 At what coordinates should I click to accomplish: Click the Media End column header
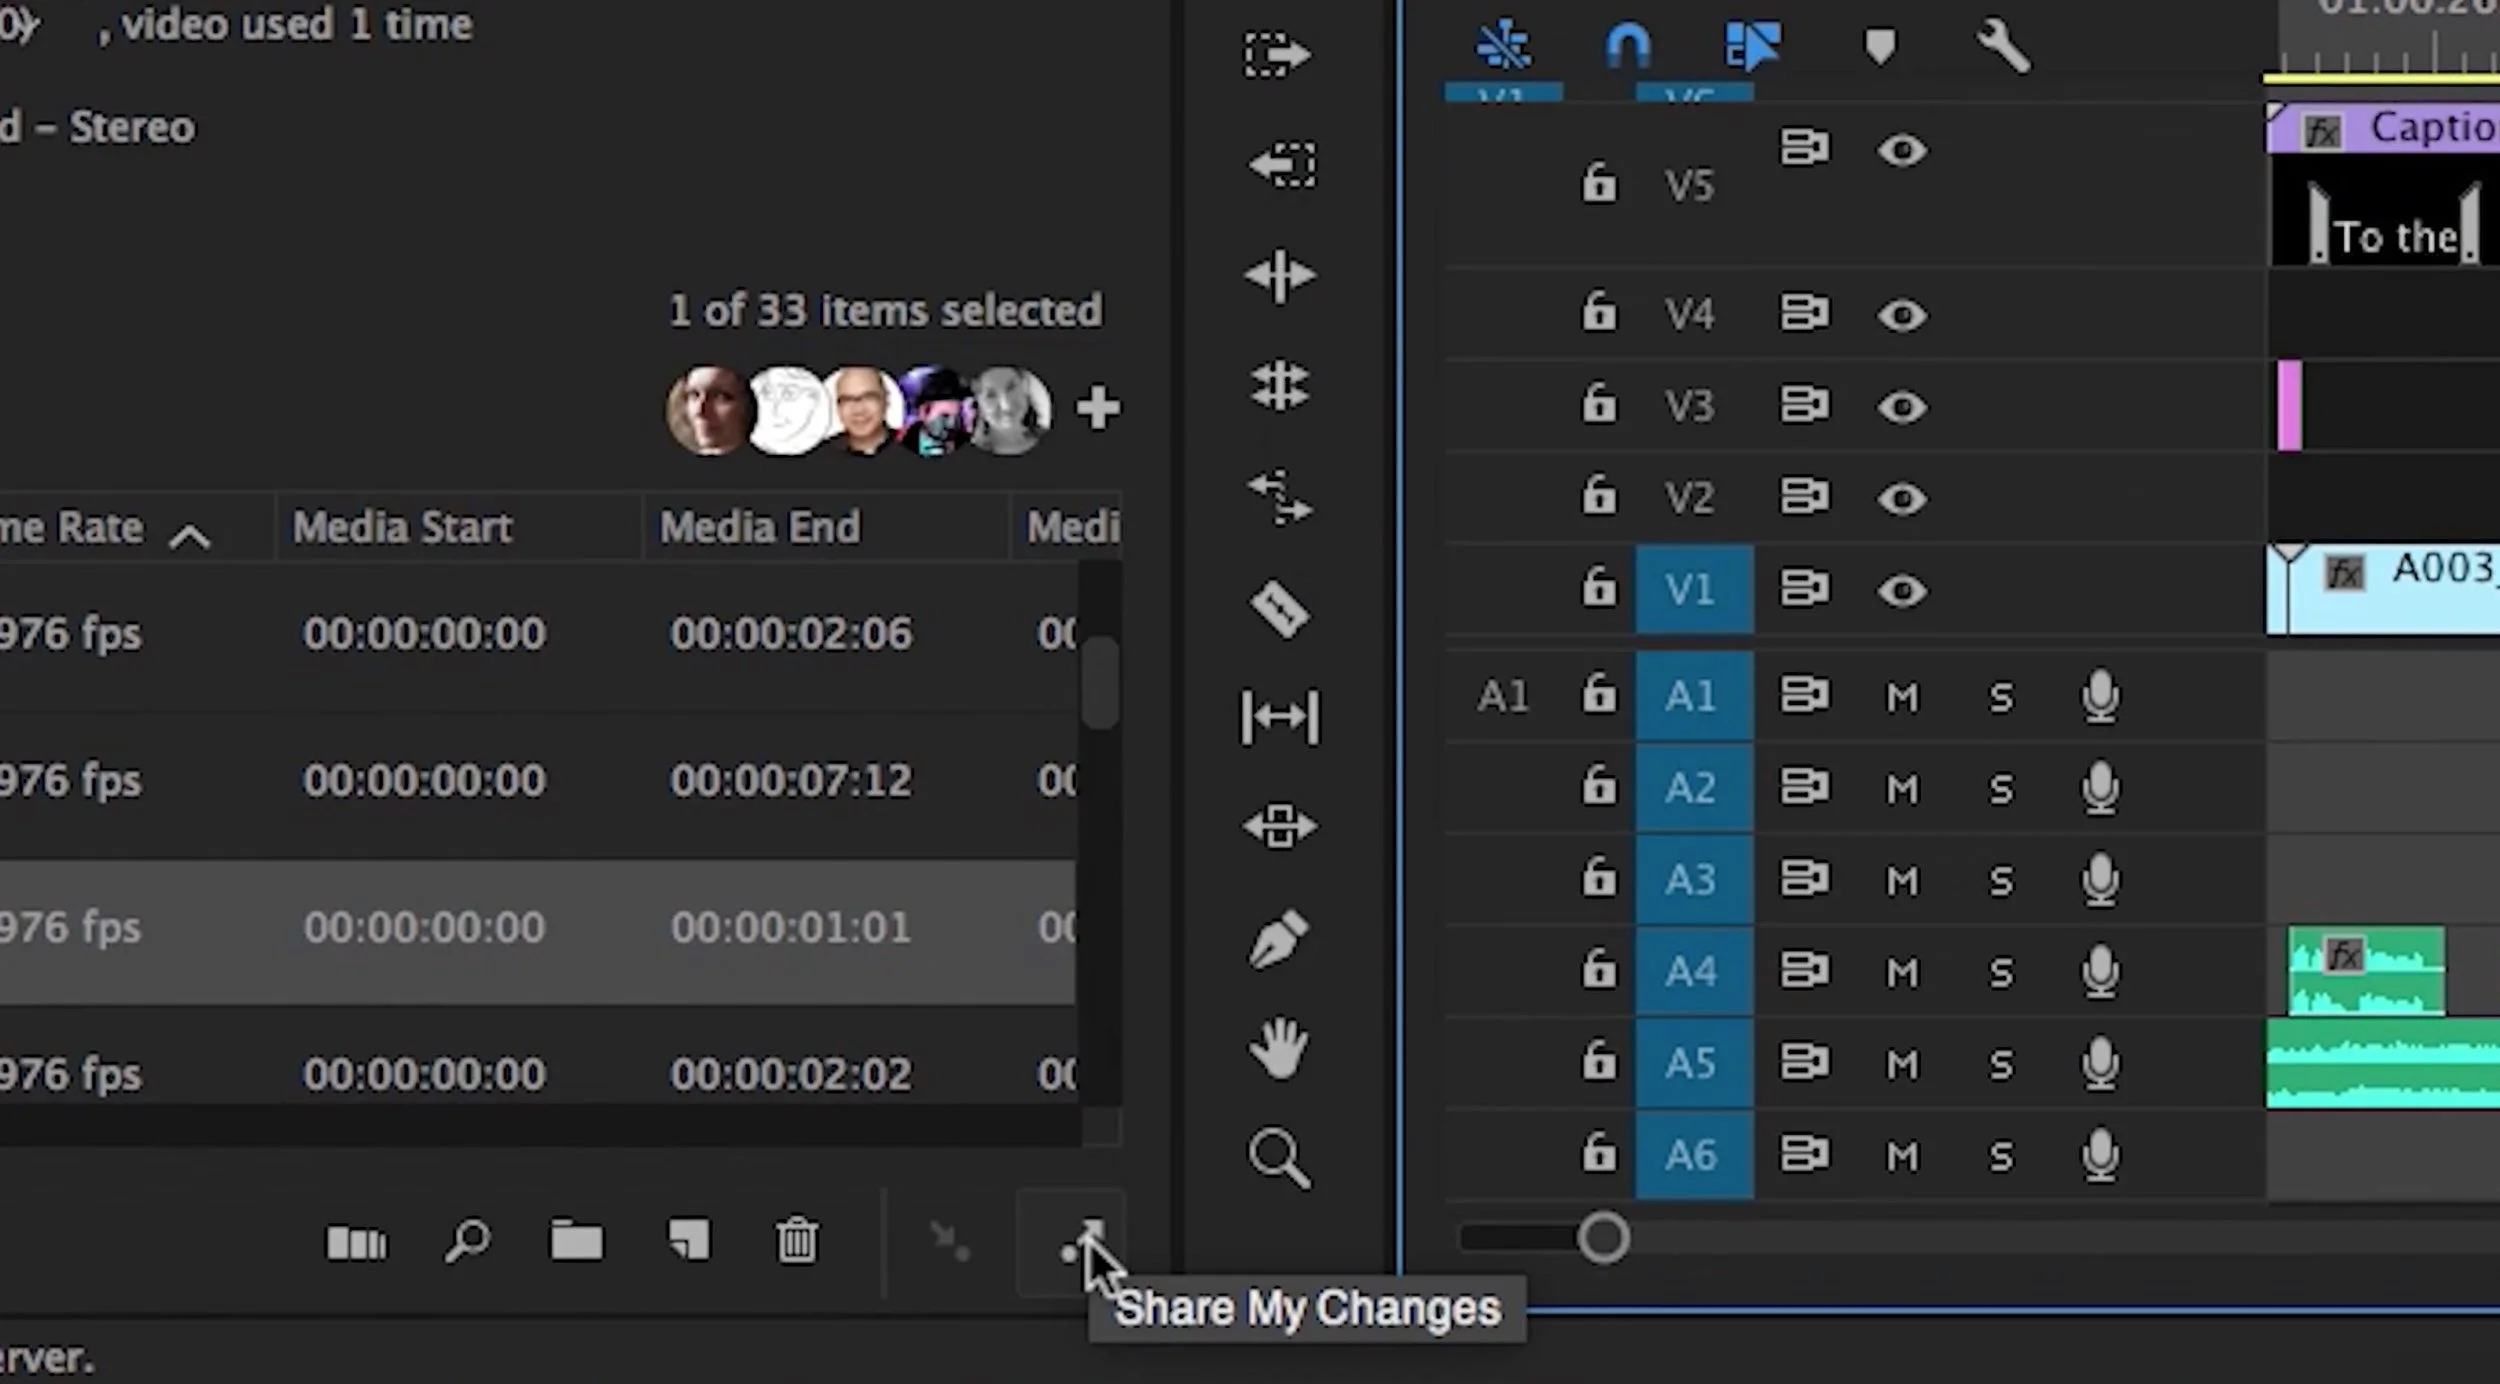[x=760, y=527]
